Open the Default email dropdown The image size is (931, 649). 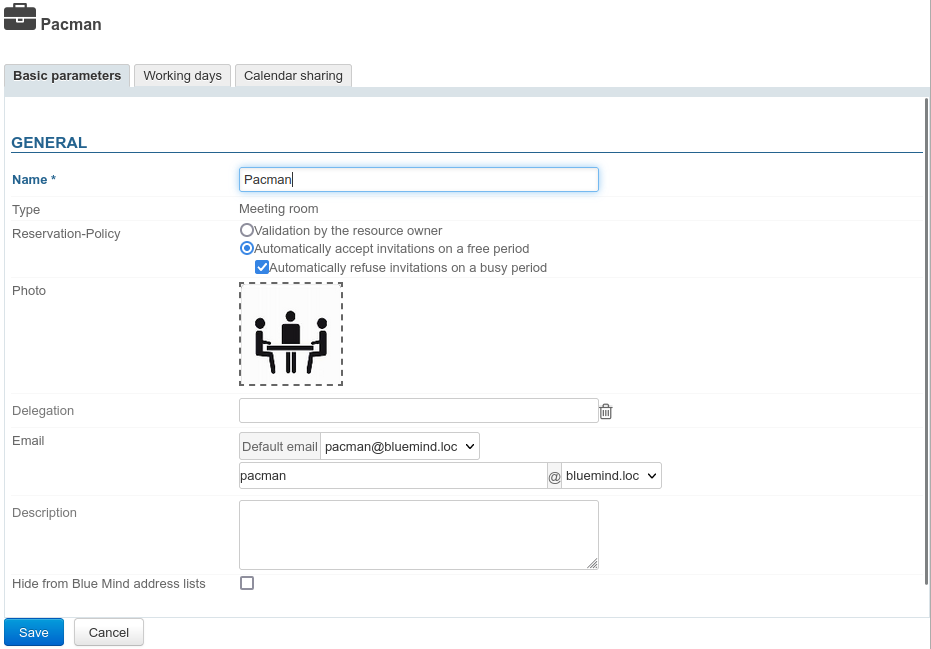tap(400, 446)
